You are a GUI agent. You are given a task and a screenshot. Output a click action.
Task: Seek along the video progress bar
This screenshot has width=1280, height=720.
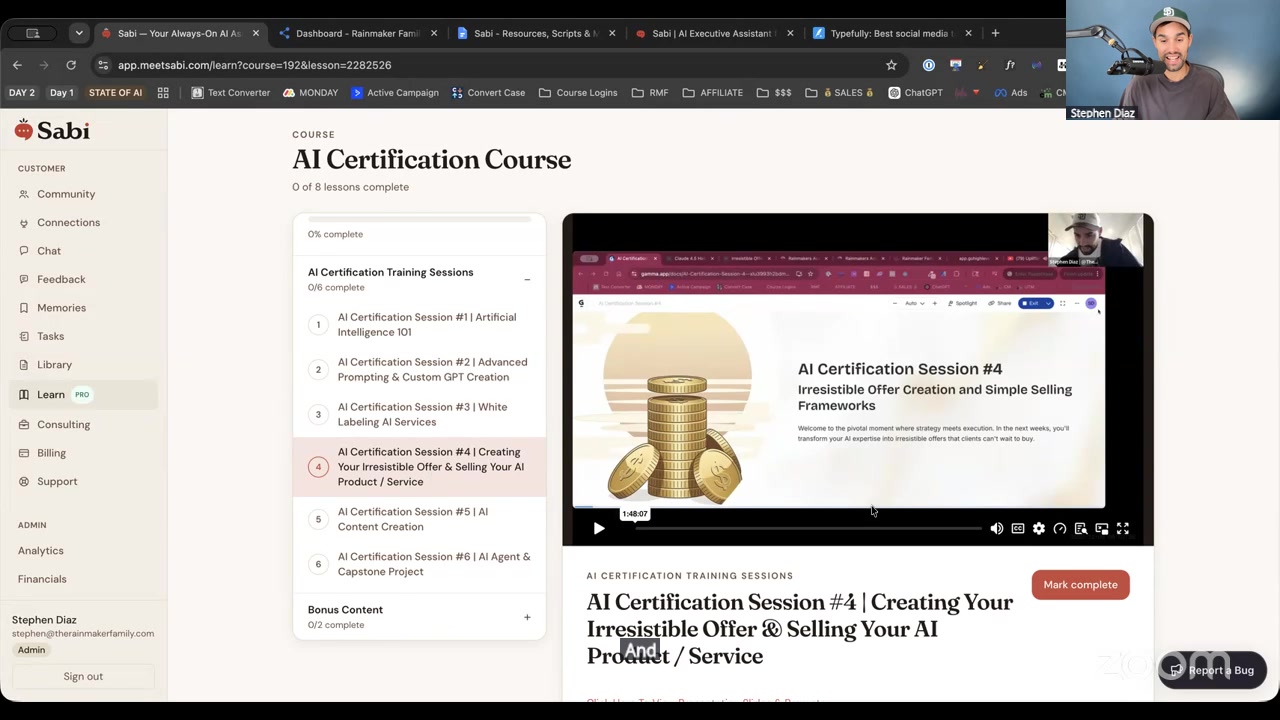808,528
